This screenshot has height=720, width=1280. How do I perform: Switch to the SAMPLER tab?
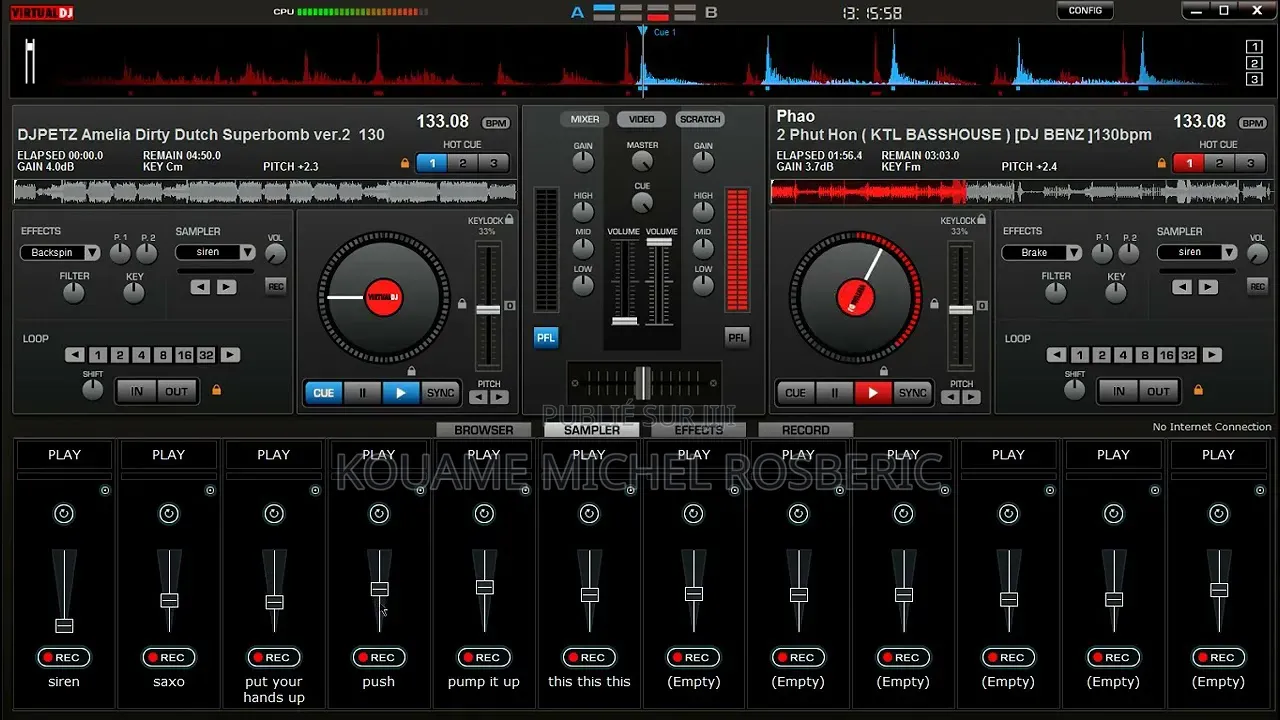point(592,430)
